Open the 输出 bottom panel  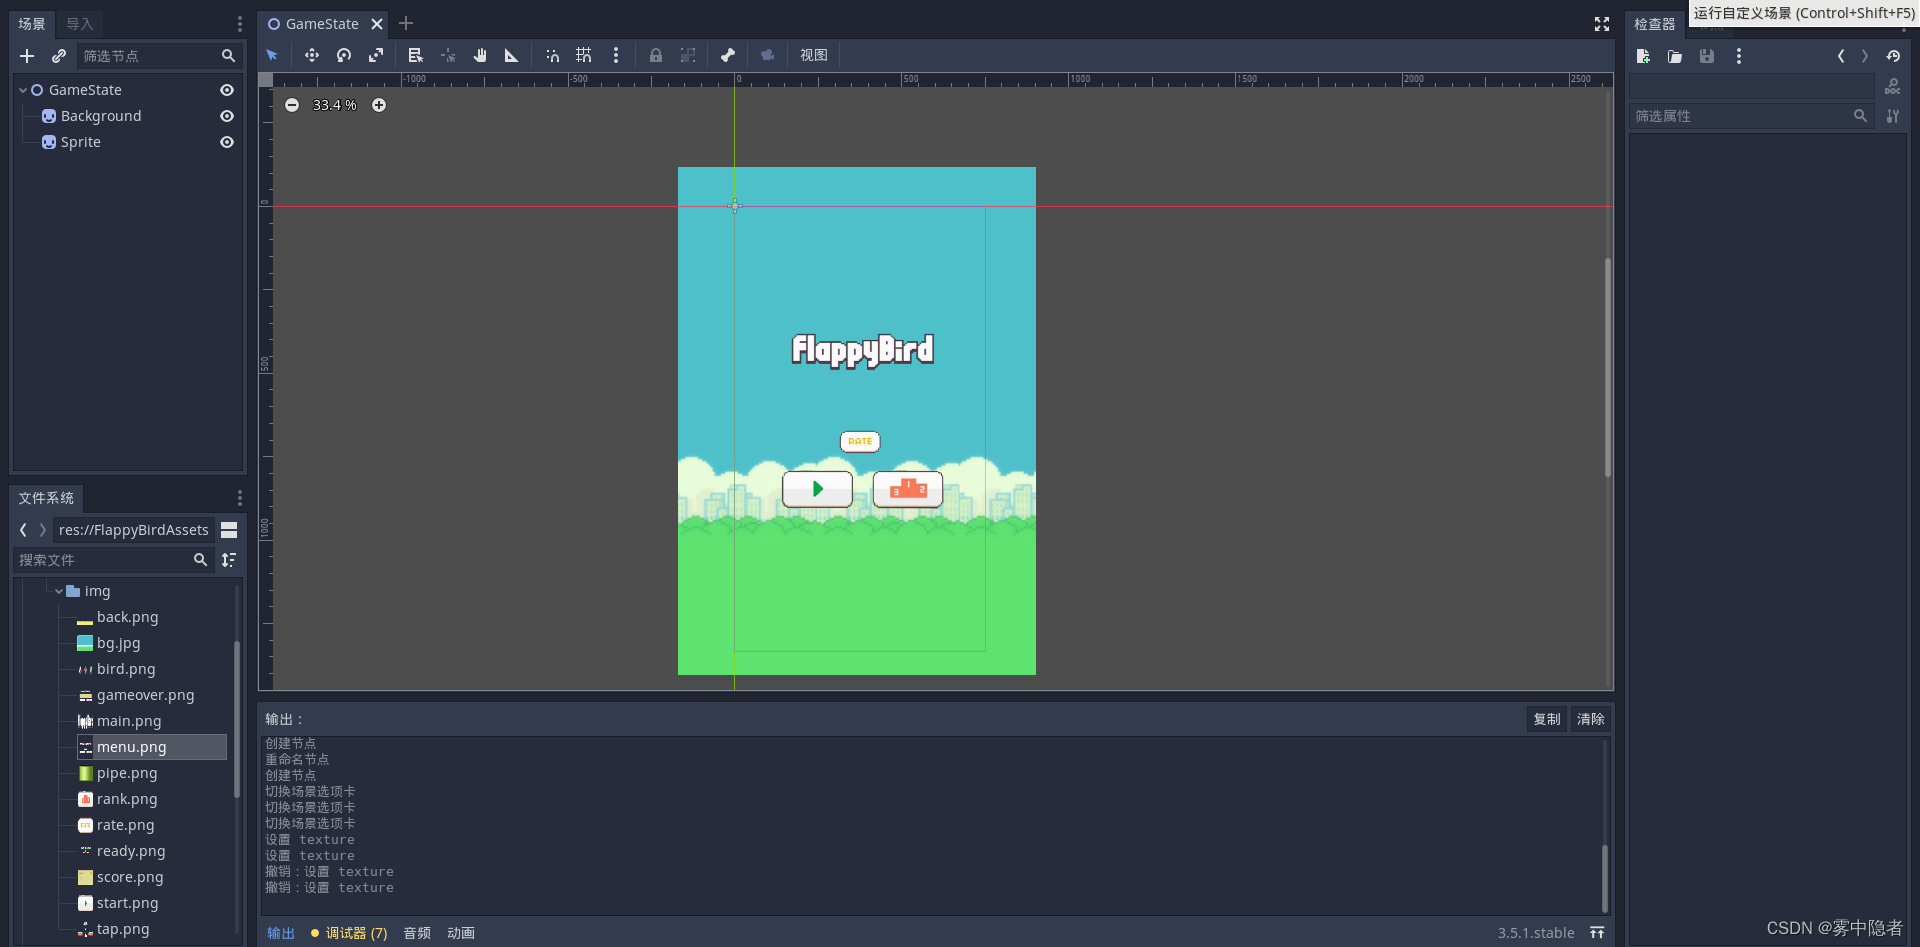281,933
